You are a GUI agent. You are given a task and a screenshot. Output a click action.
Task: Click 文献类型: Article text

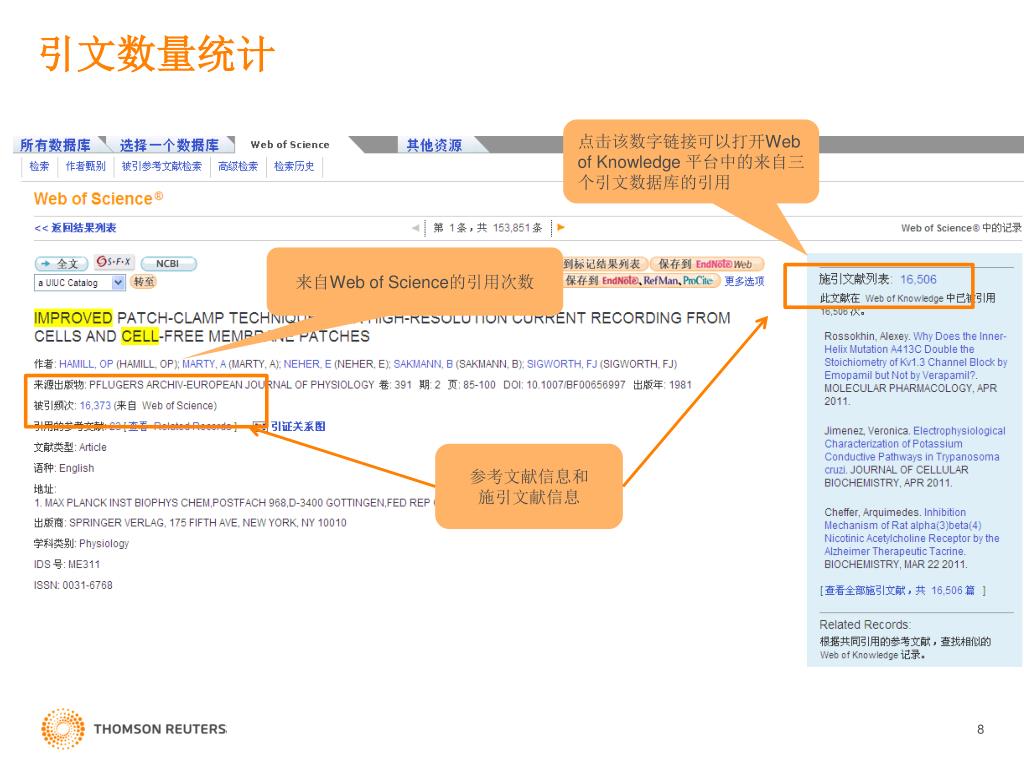[x=70, y=448]
